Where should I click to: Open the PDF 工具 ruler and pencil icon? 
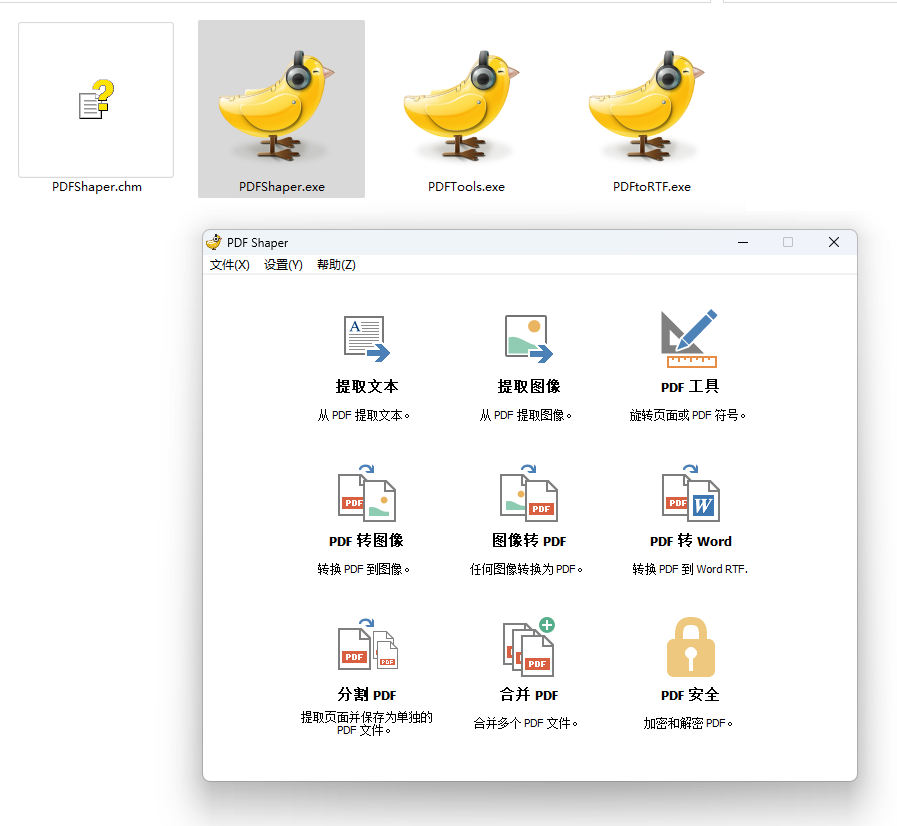(689, 339)
